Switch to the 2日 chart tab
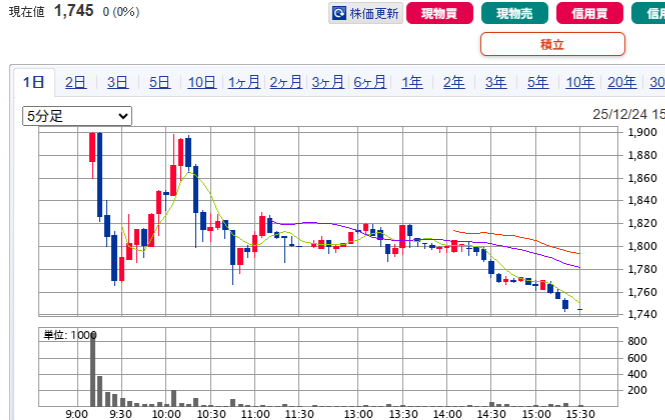This screenshot has width=665, height=420. 75,83
